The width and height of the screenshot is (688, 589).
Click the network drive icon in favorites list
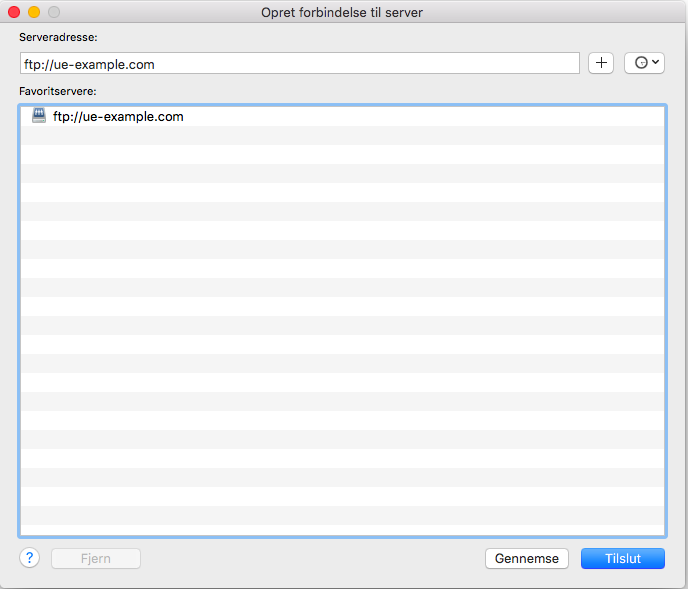[39, 116]
